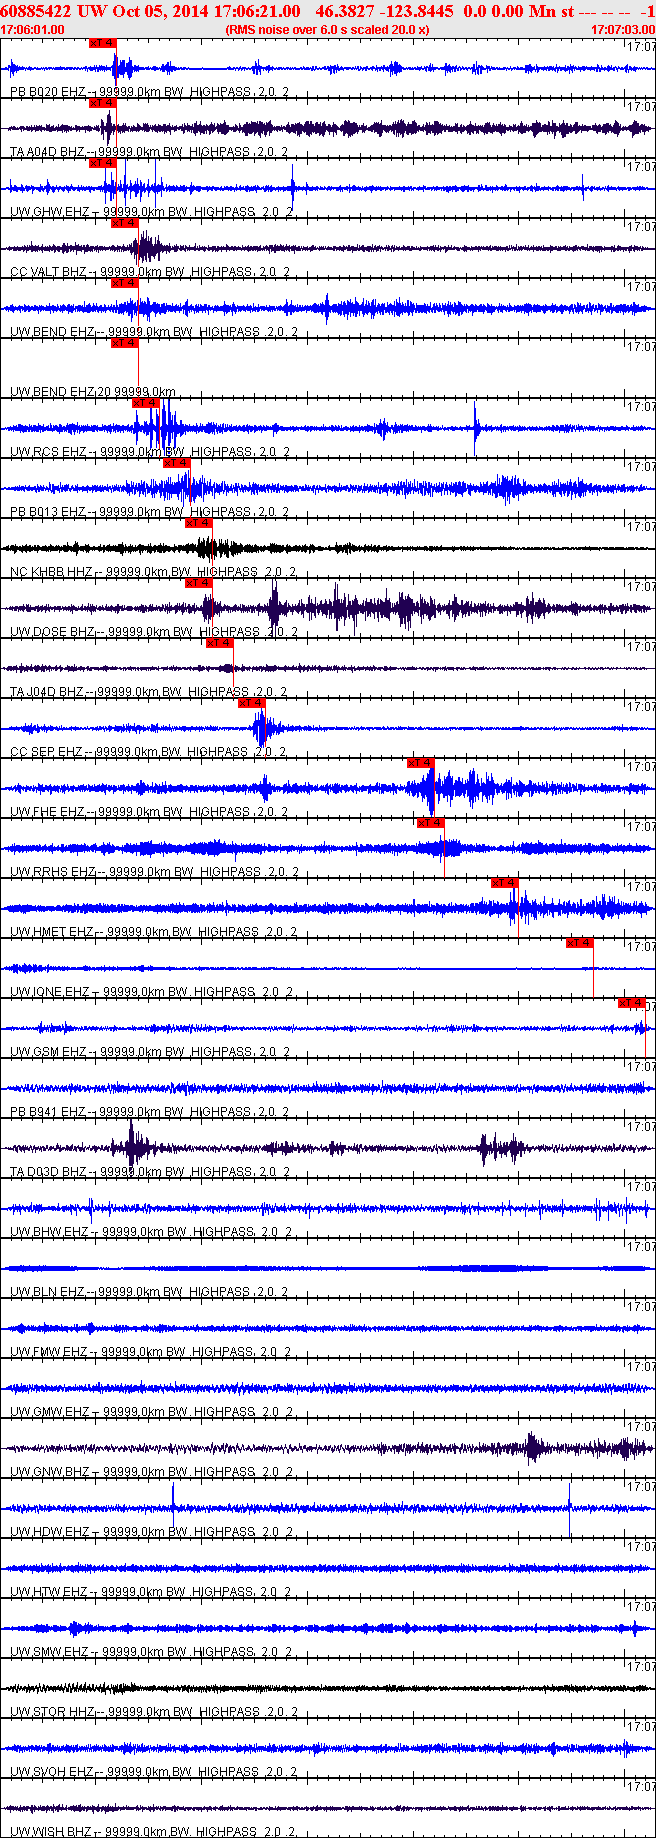Click the pick marker on PB B013 trace
The image size is (656, 1838).
coord(177,463)
